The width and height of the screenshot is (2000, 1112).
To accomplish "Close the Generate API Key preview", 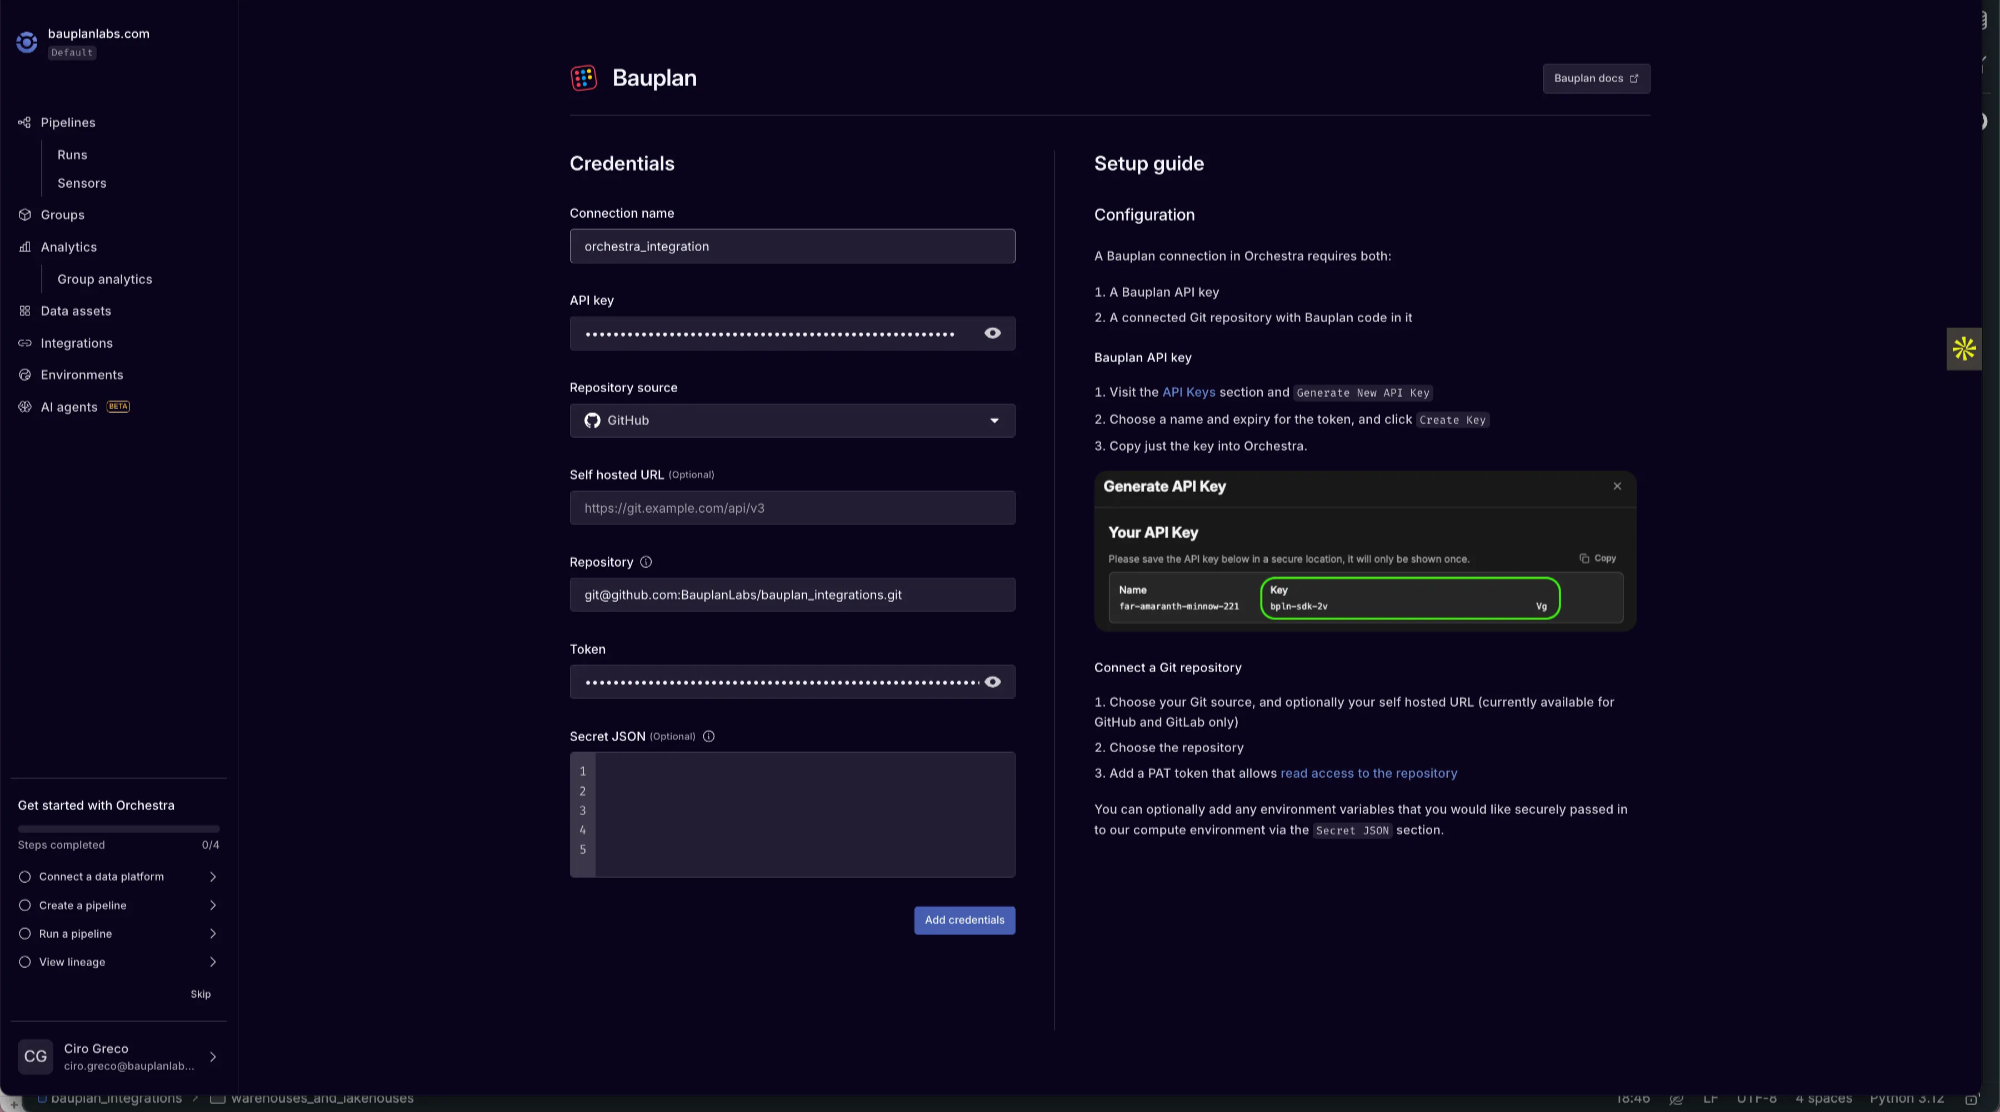I will 1617,487.
